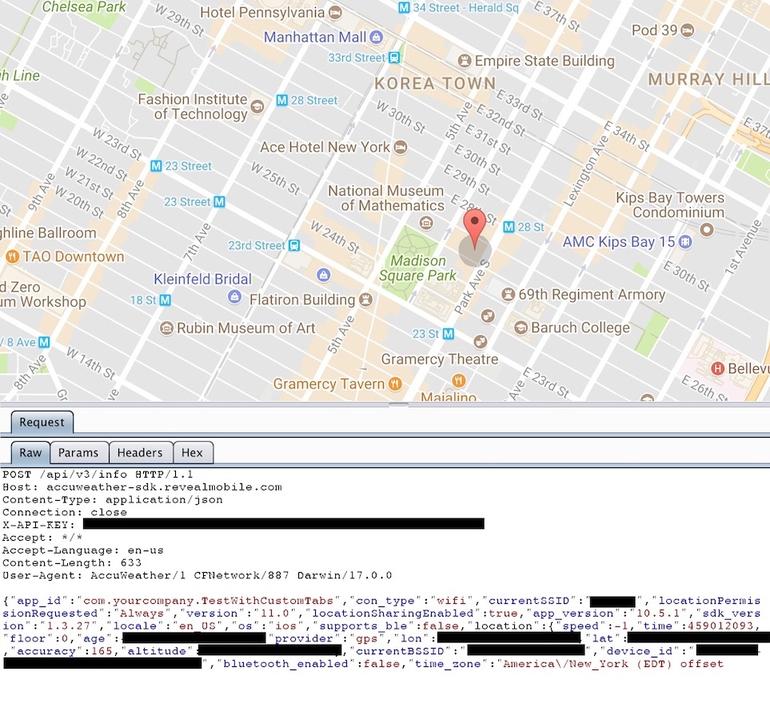Click the National Museum of Mathematics icon
Viewport: 770px width, 711px height.
426,223
